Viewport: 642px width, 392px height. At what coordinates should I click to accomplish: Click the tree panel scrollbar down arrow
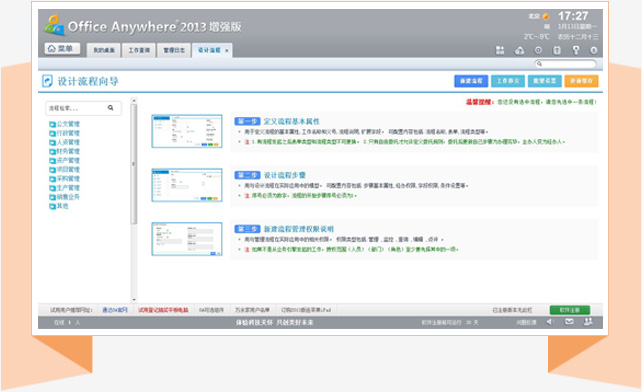tap(134, 299)
